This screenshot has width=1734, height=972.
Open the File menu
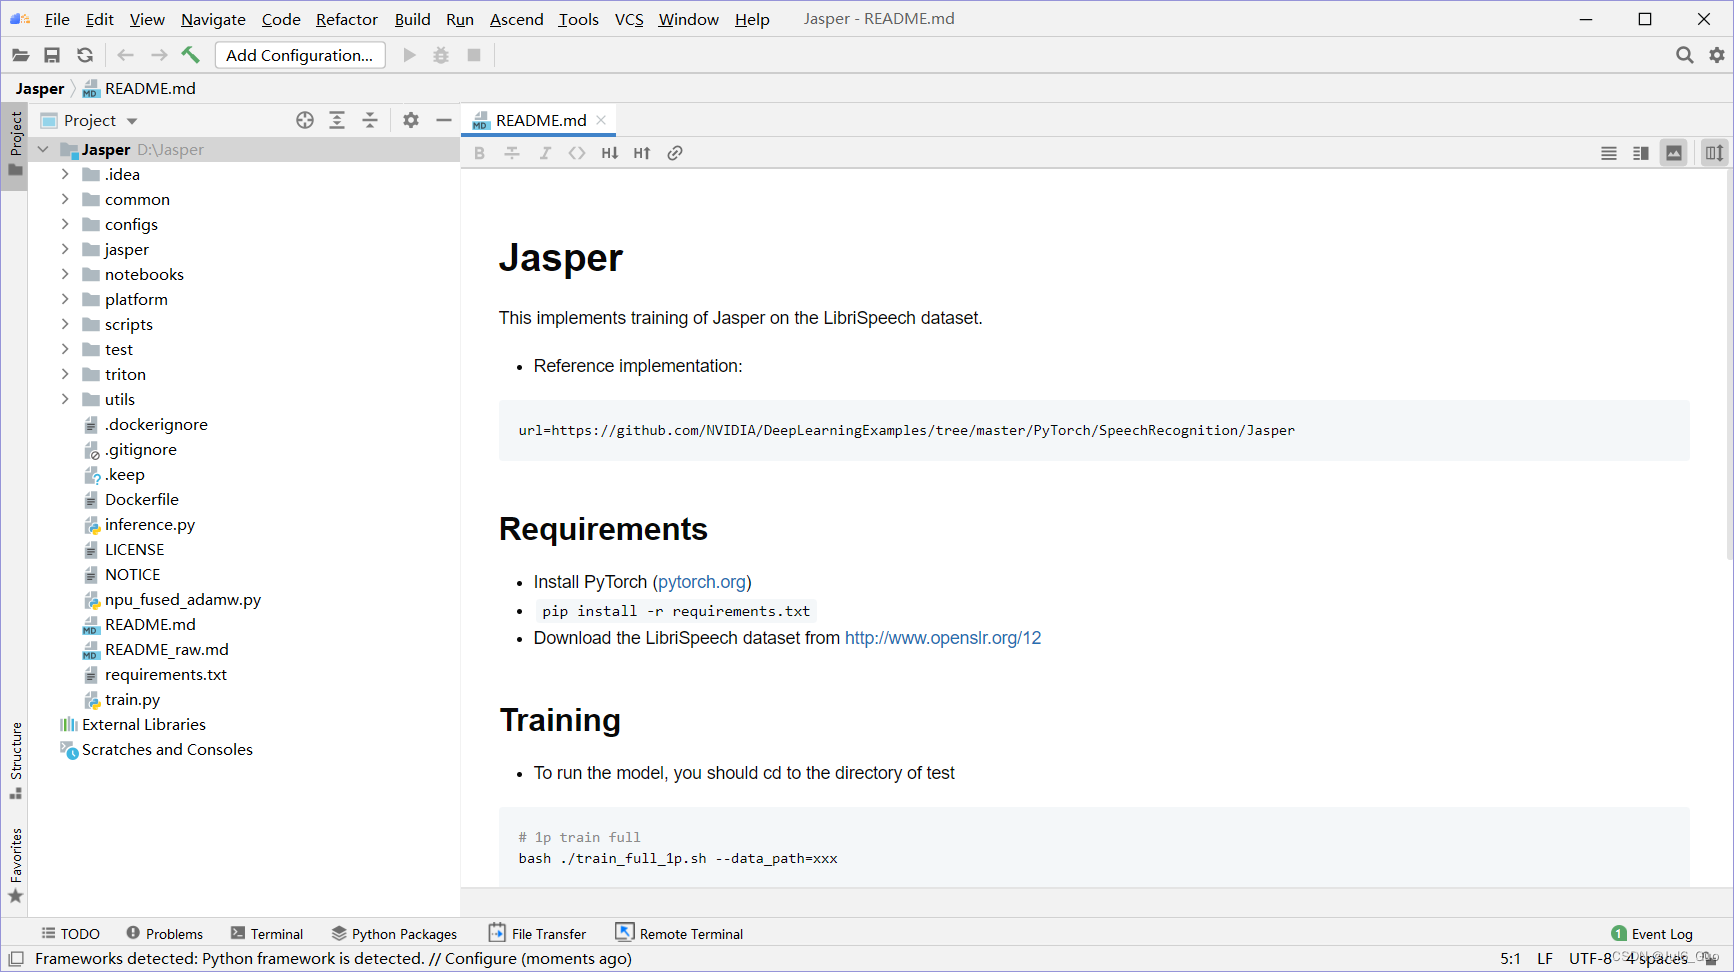click(57, 19)
